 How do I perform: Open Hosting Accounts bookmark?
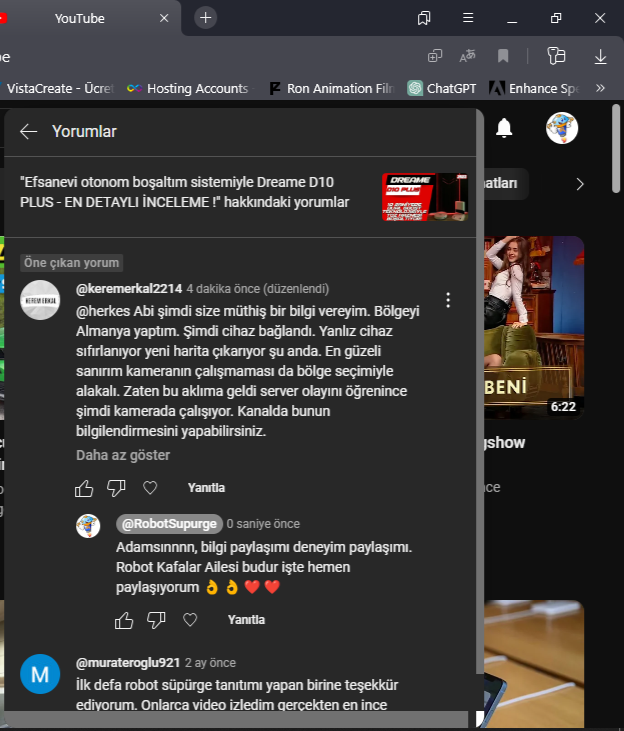(190, 88)
